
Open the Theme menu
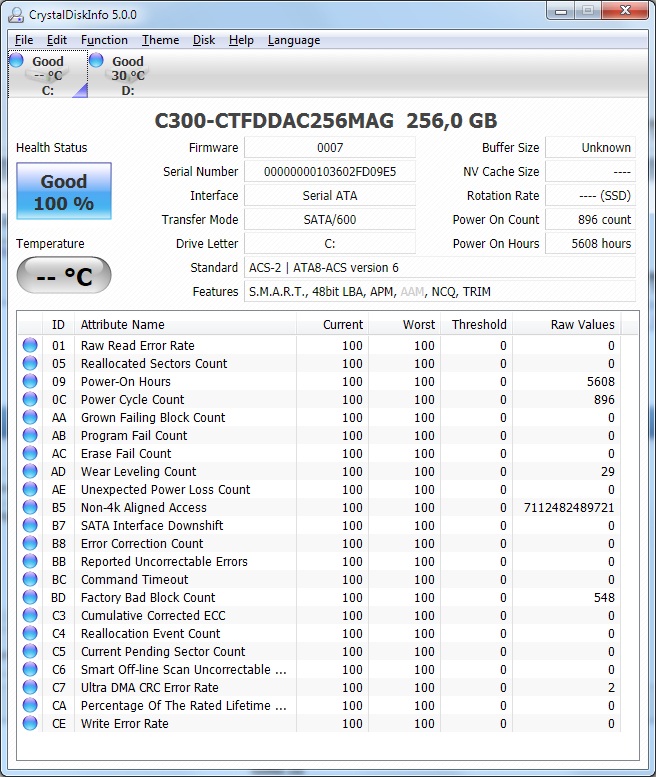click(x=161, y=40)
